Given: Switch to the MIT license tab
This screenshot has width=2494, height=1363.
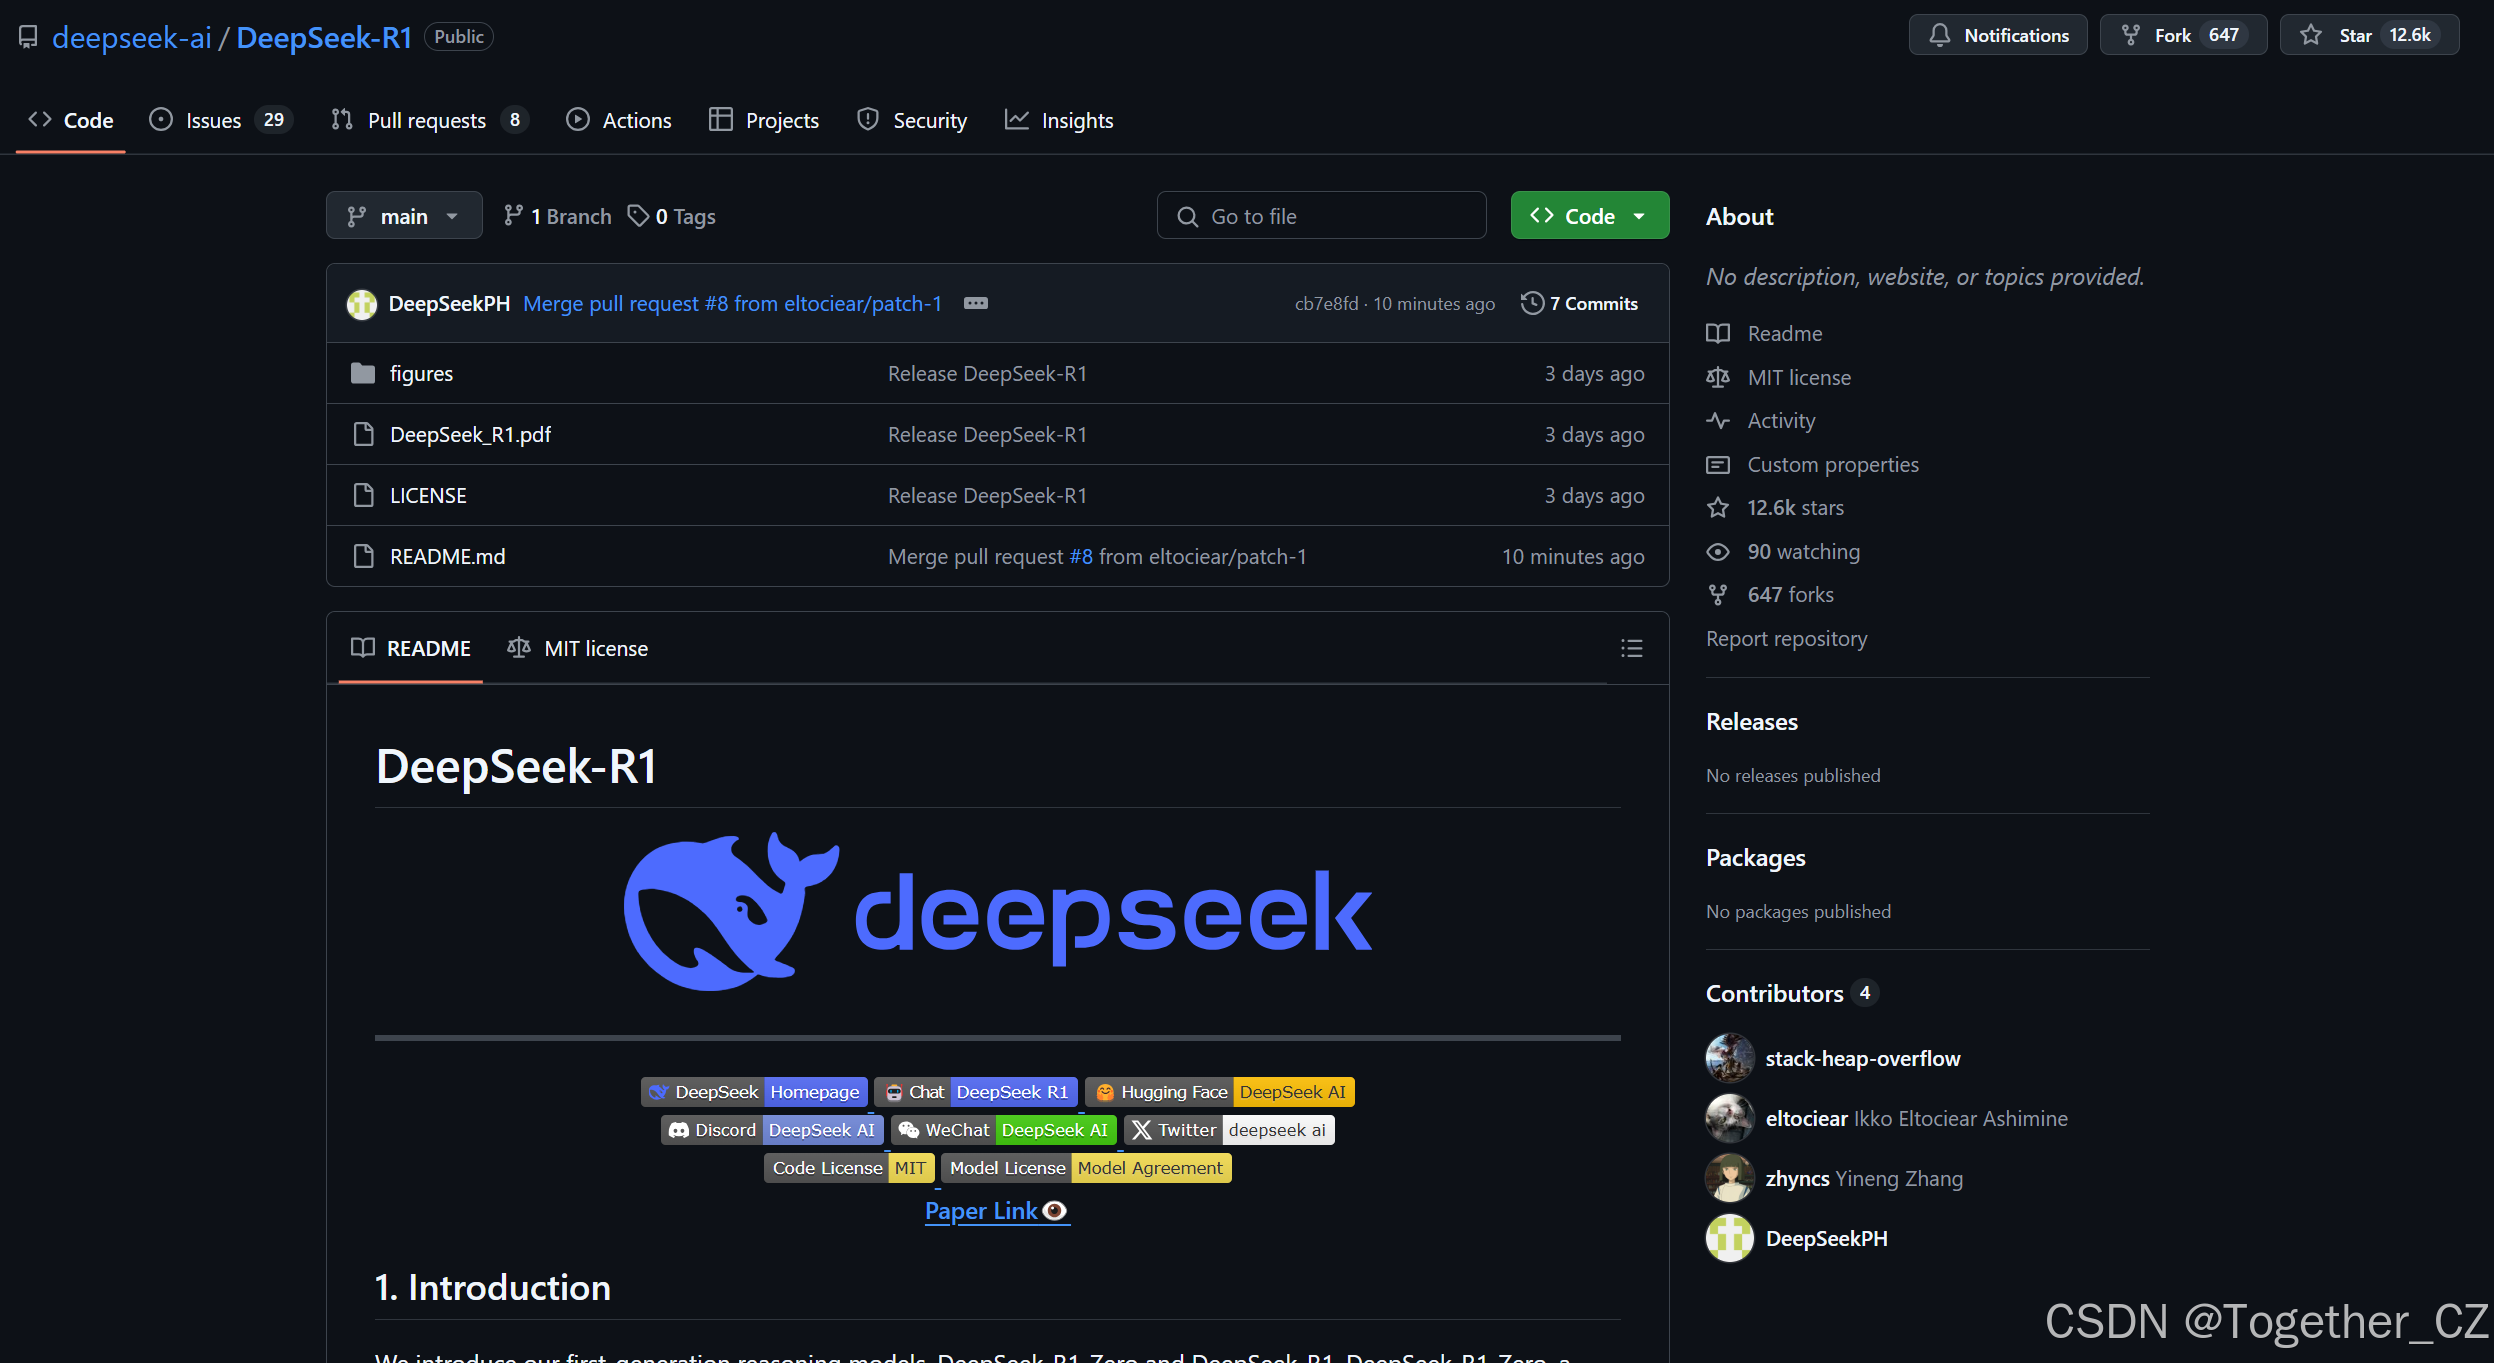Looking at the screenshot, I should (x=578, y=648).
